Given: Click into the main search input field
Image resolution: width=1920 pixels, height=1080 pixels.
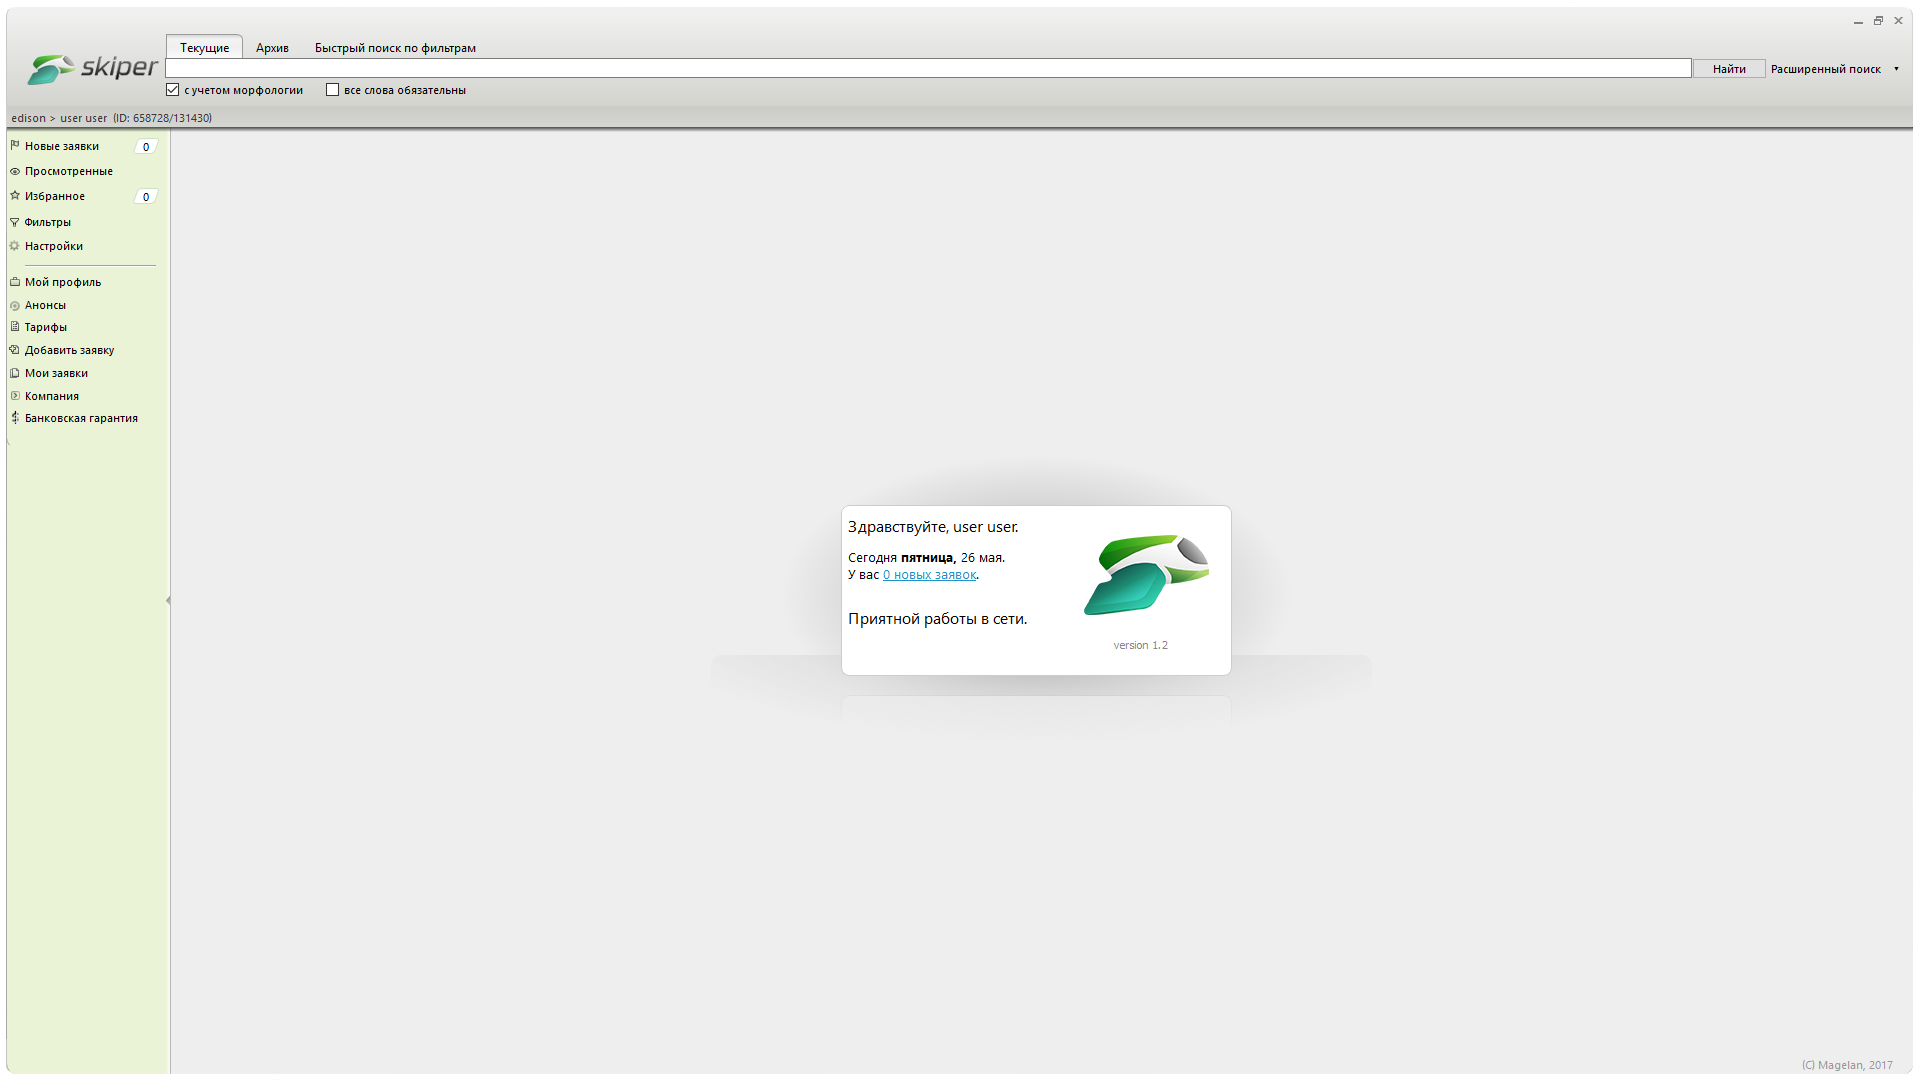Looking at the screenshot, I should [927, 68].
